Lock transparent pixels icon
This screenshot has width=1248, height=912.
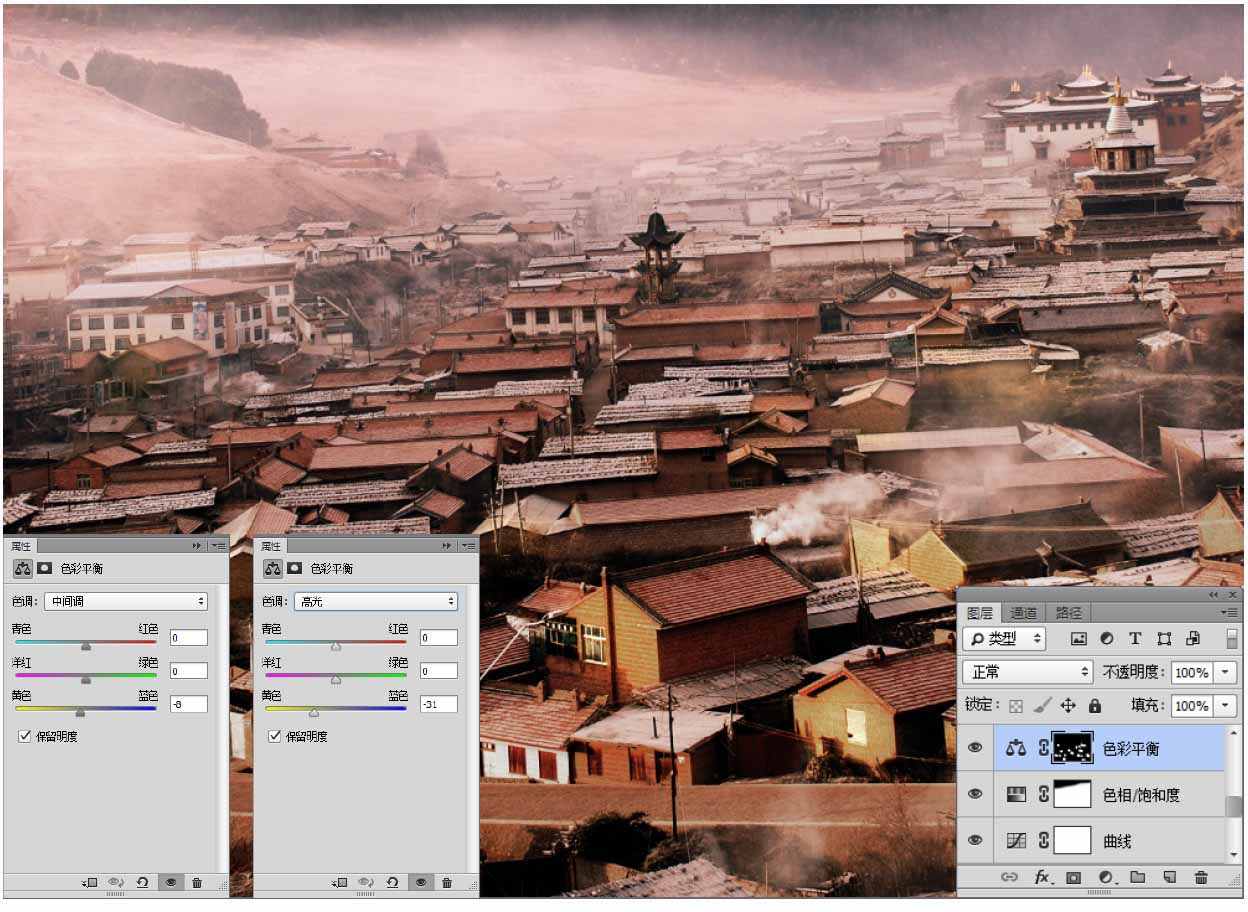1016,705
